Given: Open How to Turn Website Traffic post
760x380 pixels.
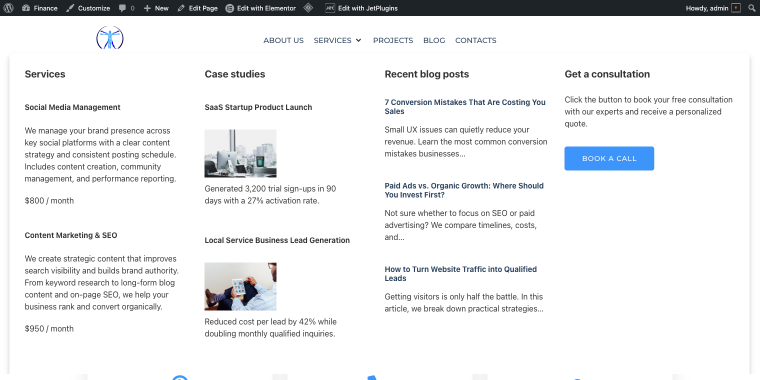Looking at the screenshot, I should (460, 273).
